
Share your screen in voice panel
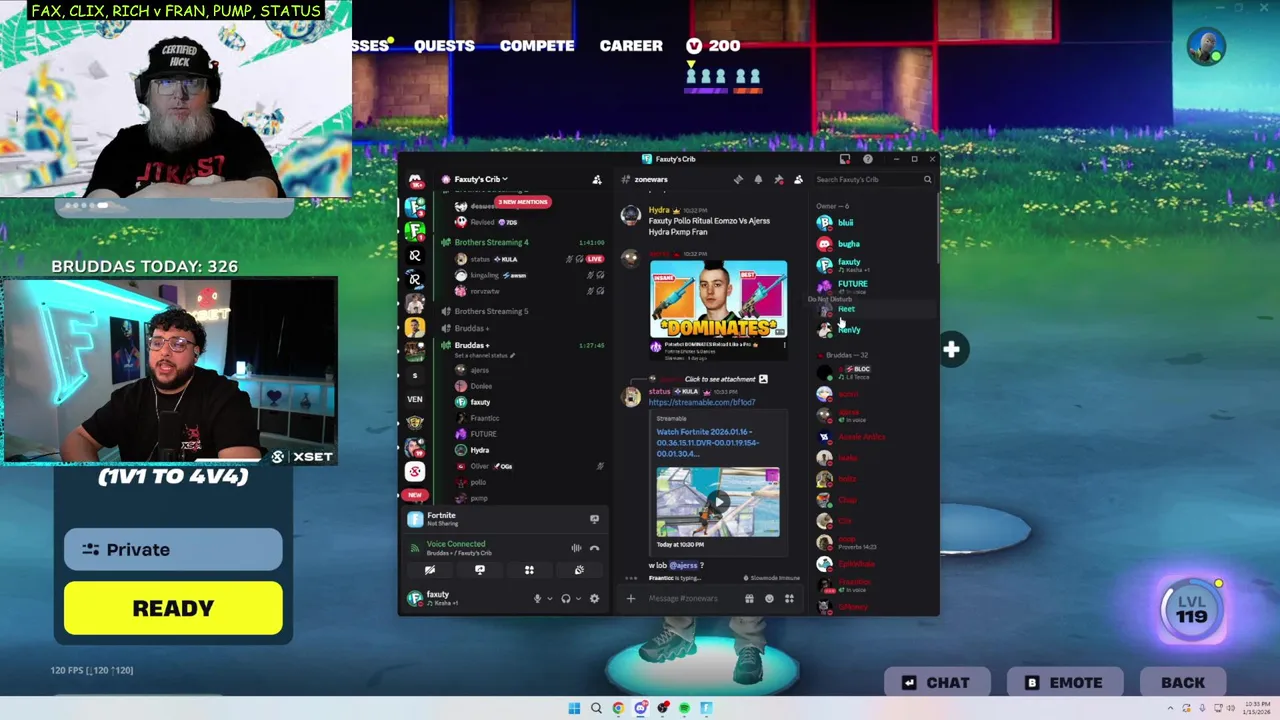(480, 570)
